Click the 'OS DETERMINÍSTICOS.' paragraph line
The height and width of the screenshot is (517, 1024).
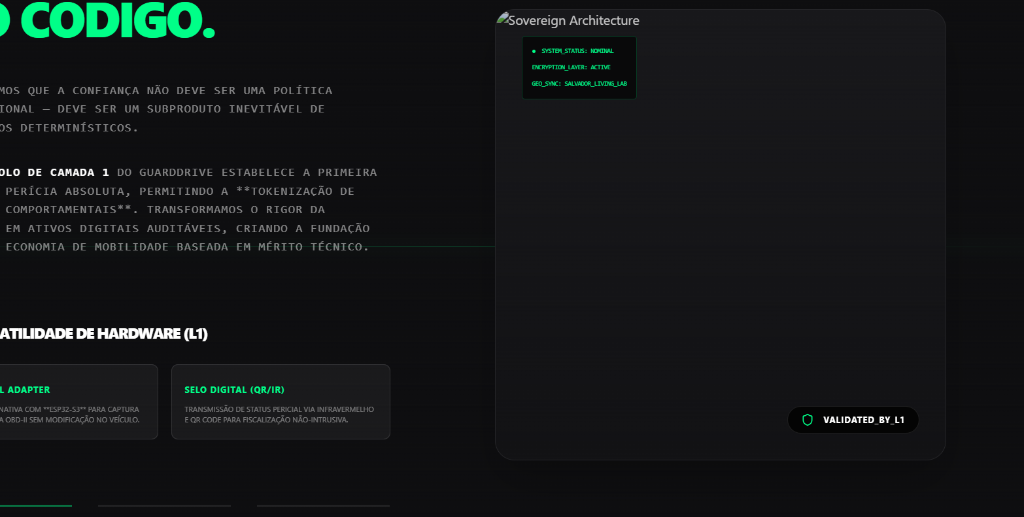[69, 128]
